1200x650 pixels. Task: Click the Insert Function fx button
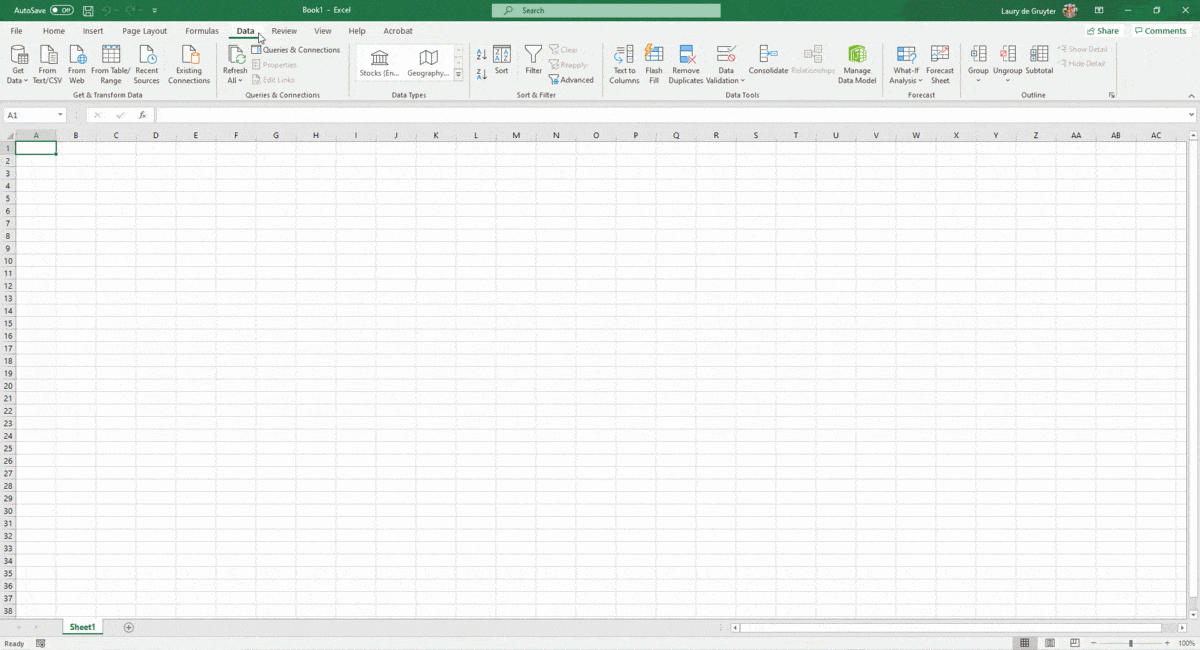(x=142, y=115)
